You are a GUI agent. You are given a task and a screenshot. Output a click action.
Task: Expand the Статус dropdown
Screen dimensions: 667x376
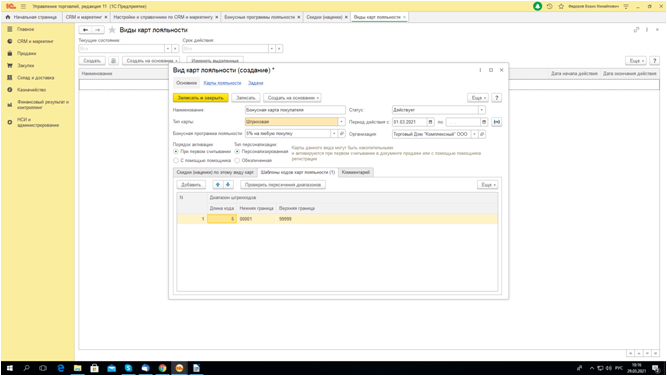pos(482,110)
